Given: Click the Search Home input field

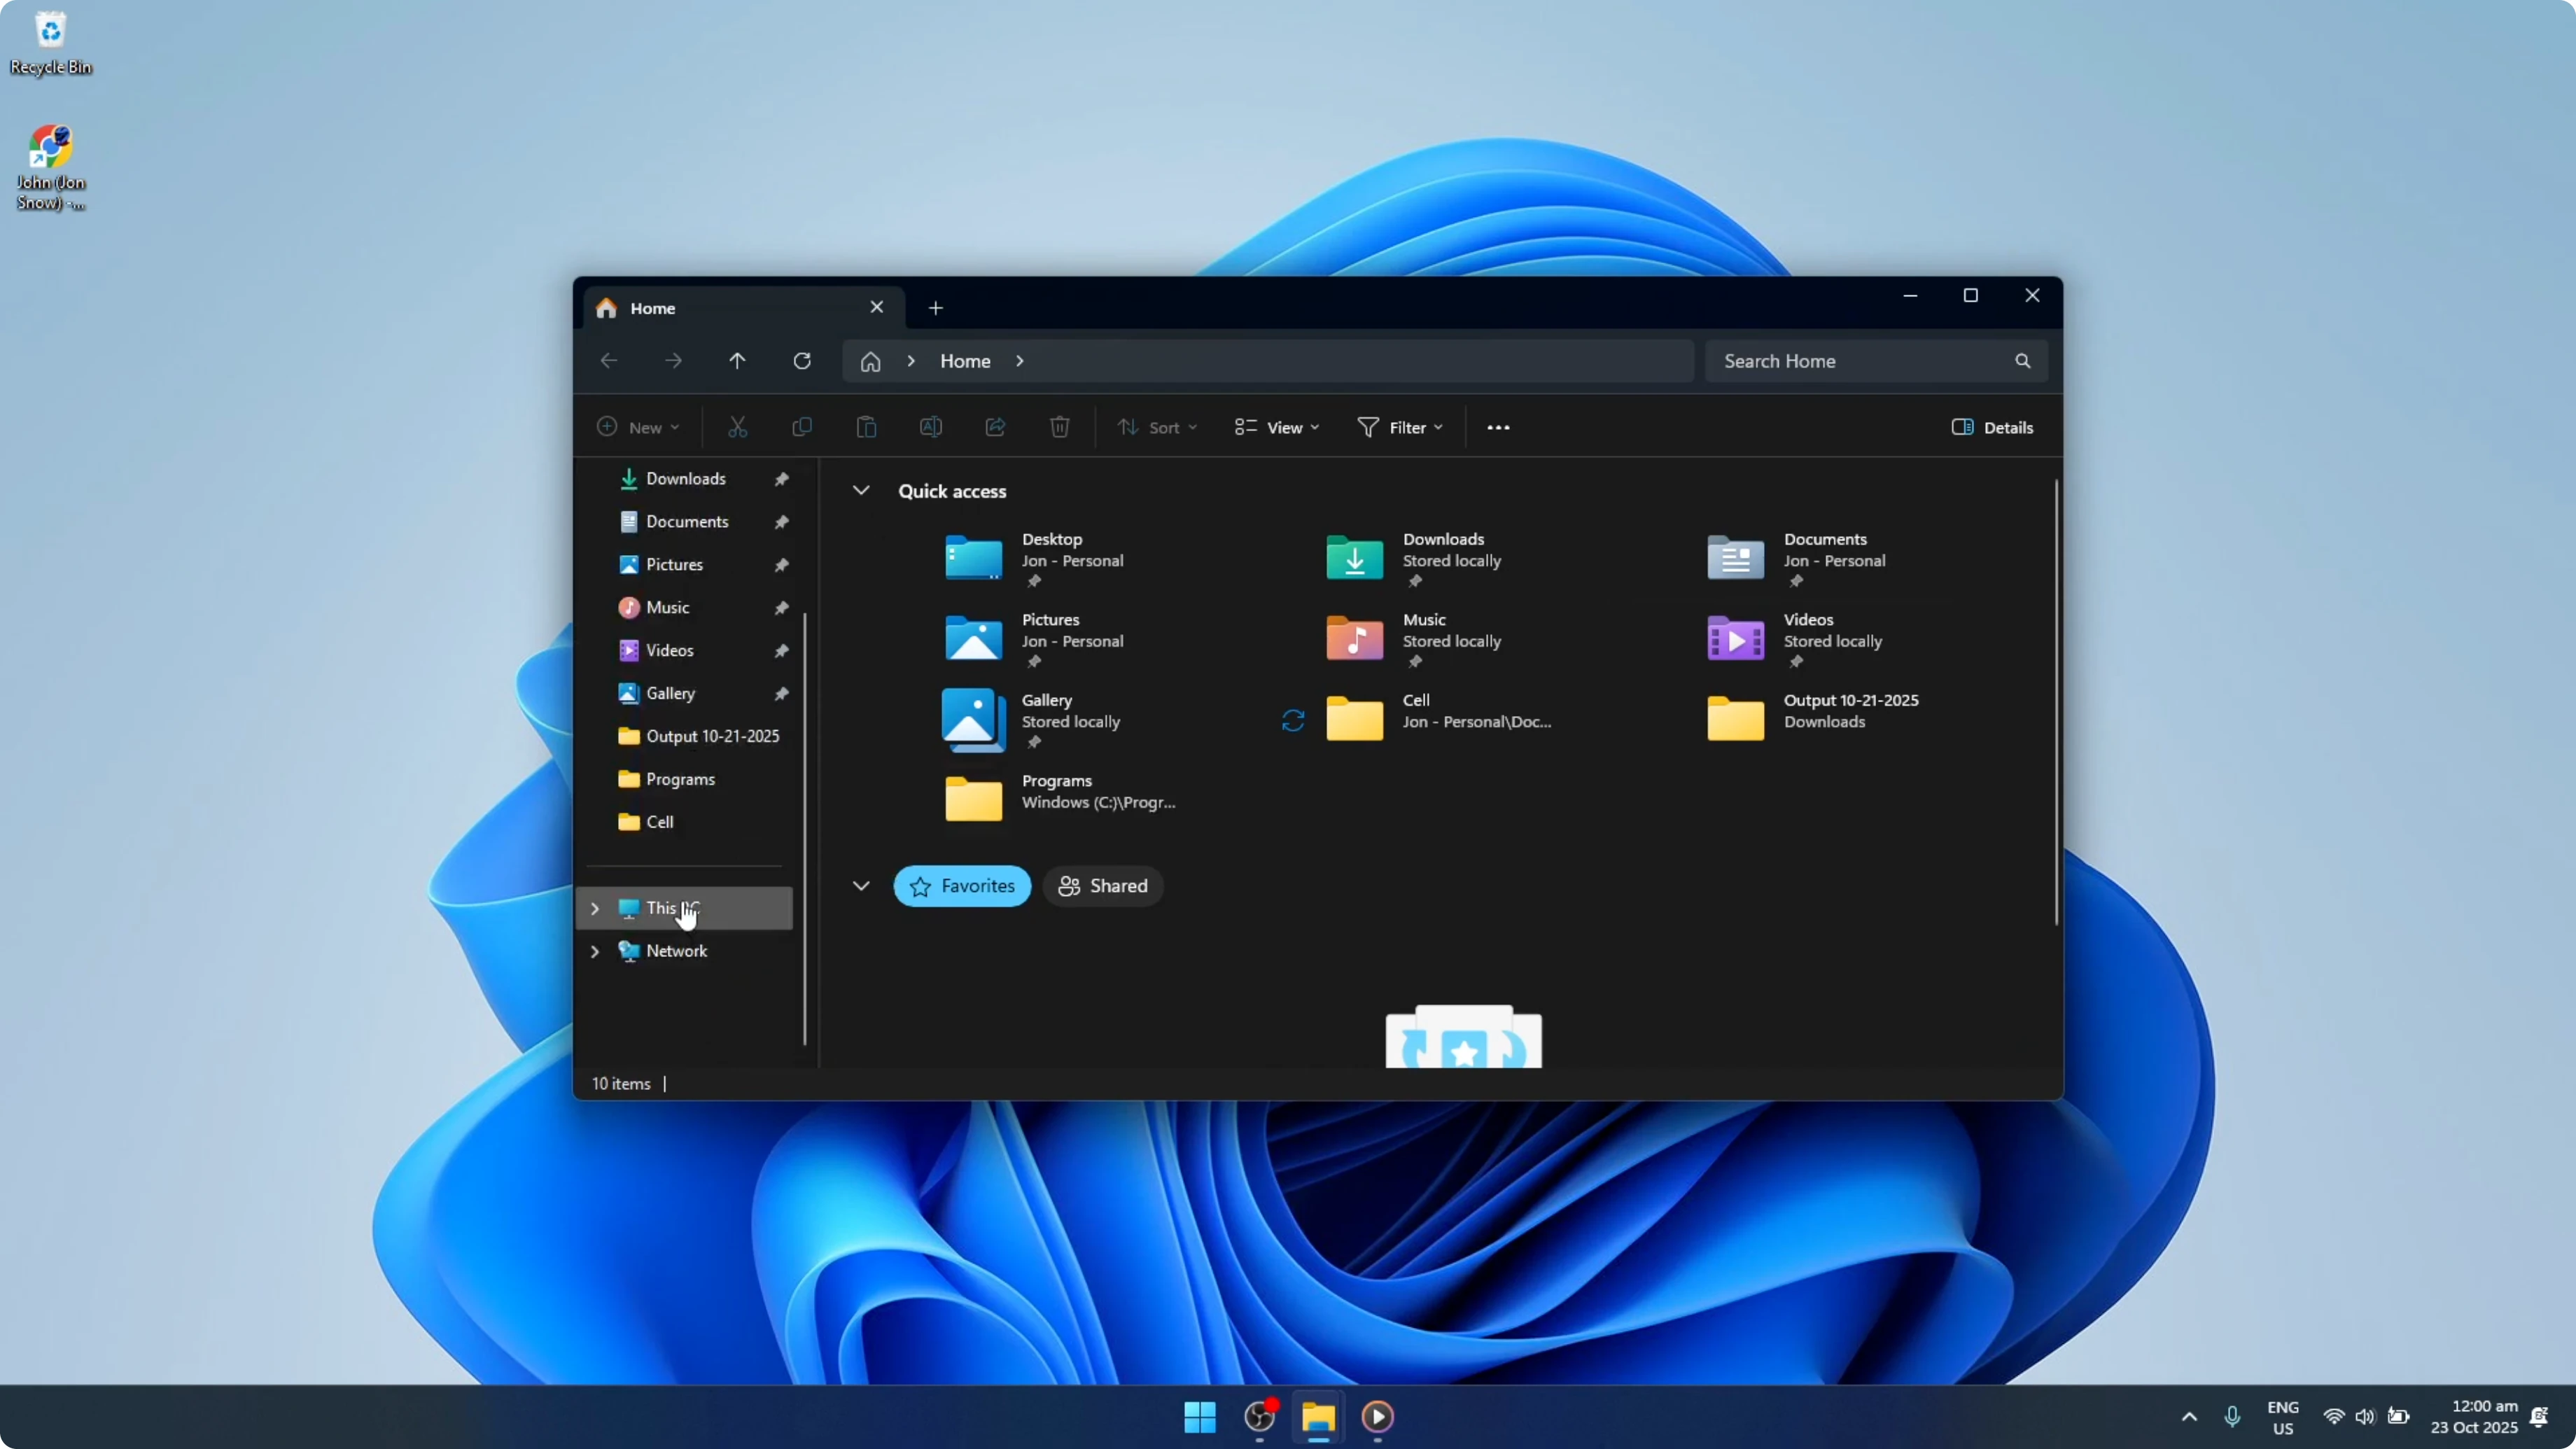Looking at the screenshot, I should [x=1860, y=361].
